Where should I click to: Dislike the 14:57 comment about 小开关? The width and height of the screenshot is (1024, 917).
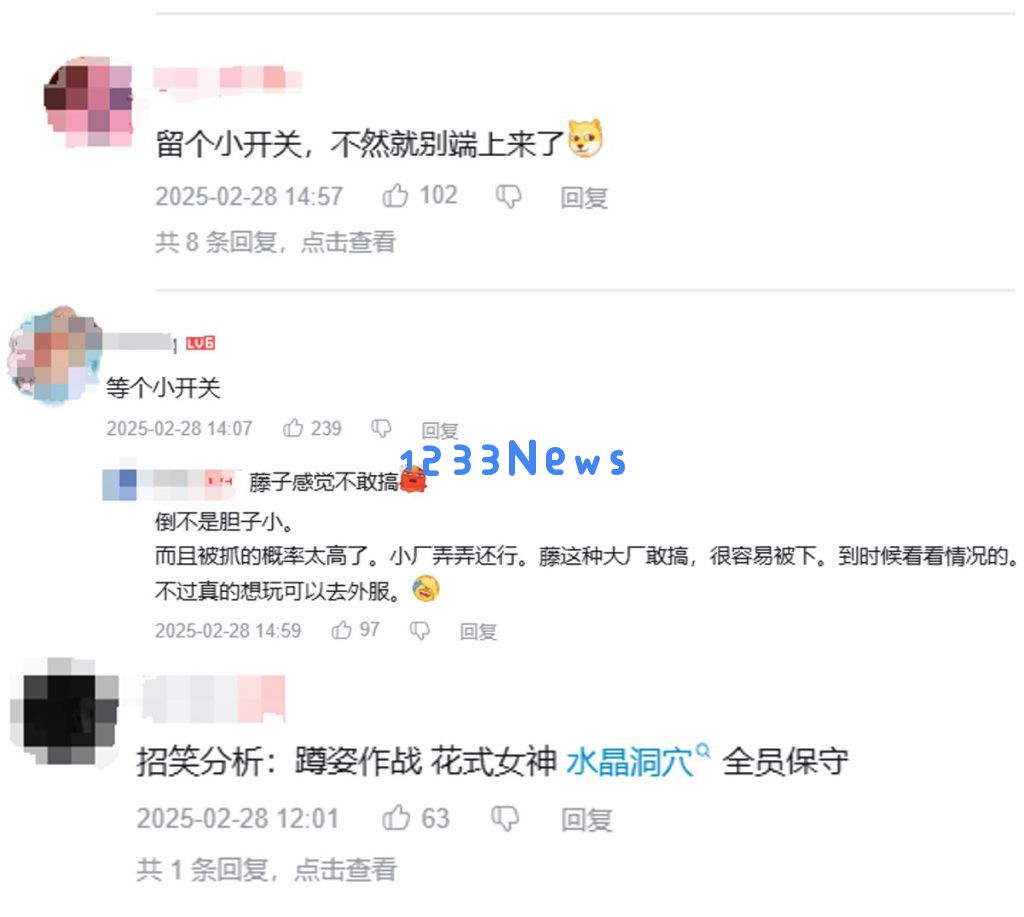509,196
